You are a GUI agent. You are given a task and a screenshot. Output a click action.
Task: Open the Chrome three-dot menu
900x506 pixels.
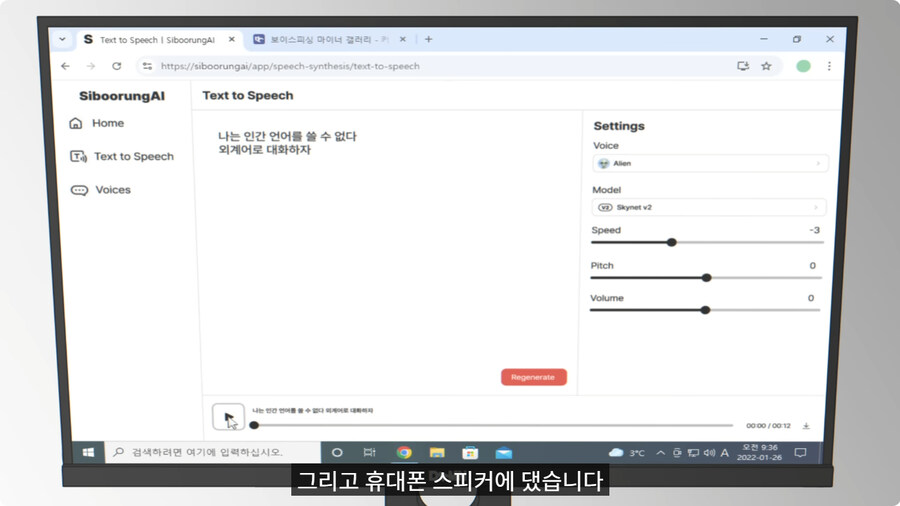[x=829, y=67]
